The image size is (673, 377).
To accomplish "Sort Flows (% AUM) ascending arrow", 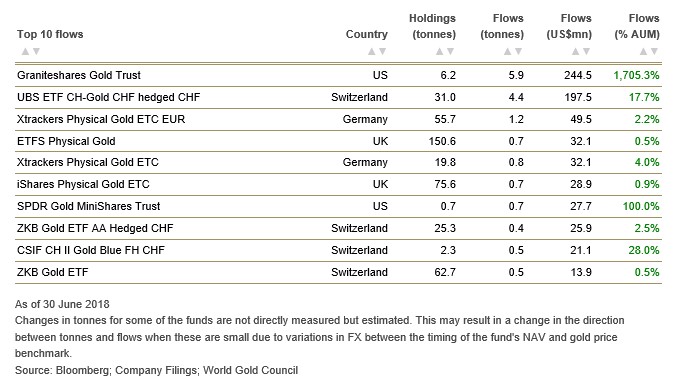I will [x=643, y=52].
